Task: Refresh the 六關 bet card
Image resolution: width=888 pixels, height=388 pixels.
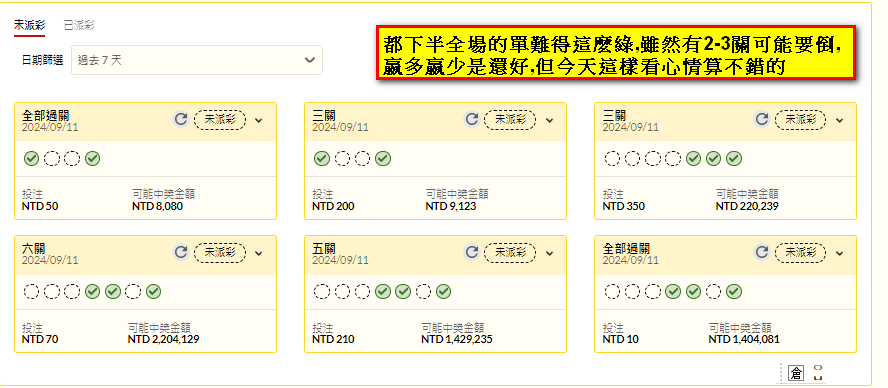Action: click(x=181, y=252)
